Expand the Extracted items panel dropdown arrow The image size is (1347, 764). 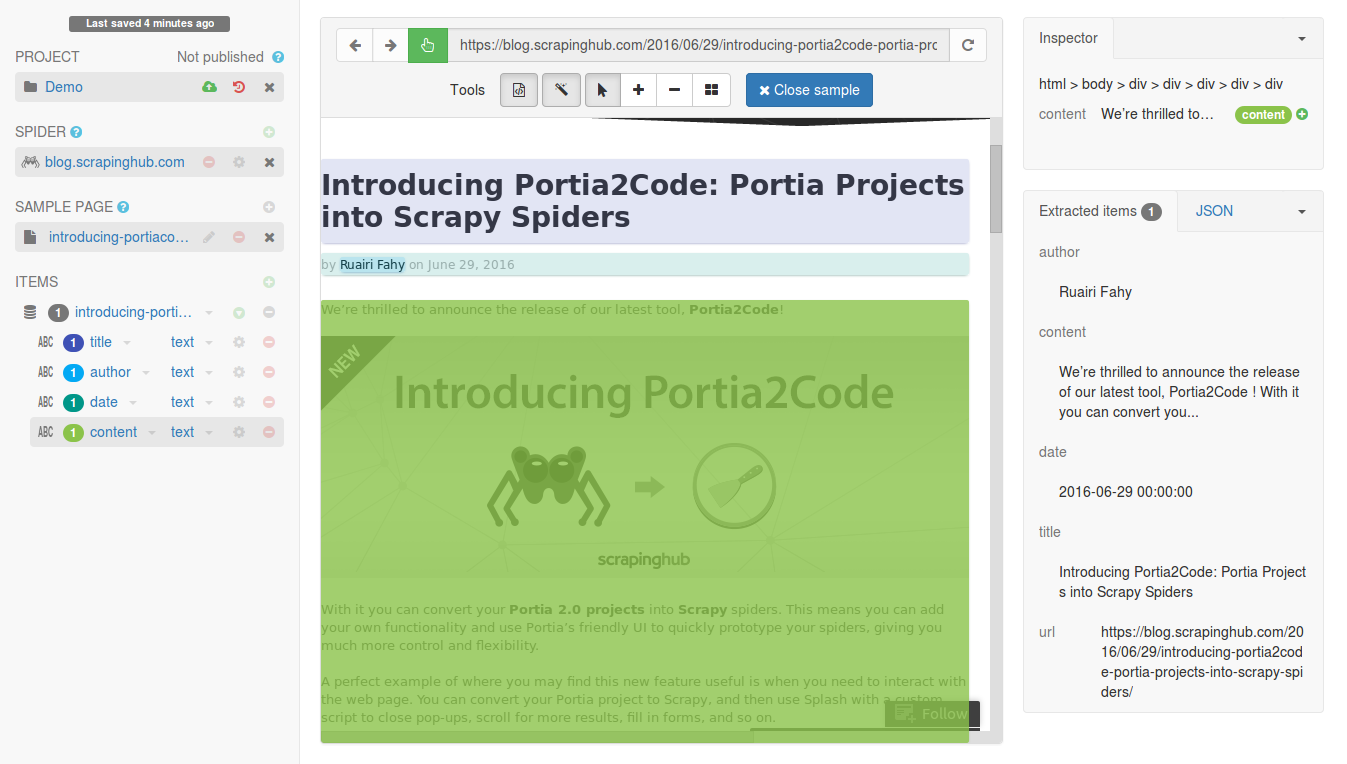[x=1301, y=212]
